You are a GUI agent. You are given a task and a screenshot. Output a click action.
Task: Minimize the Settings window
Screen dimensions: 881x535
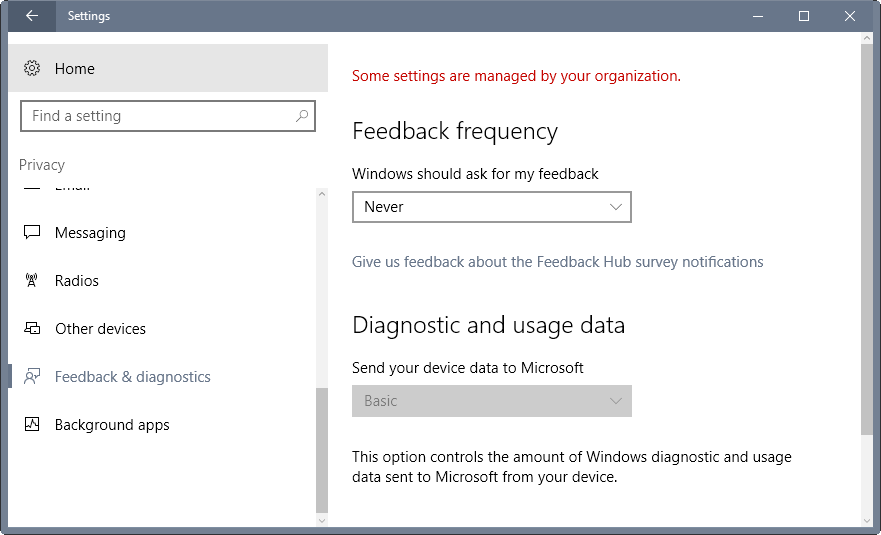(x=758, y=16)
